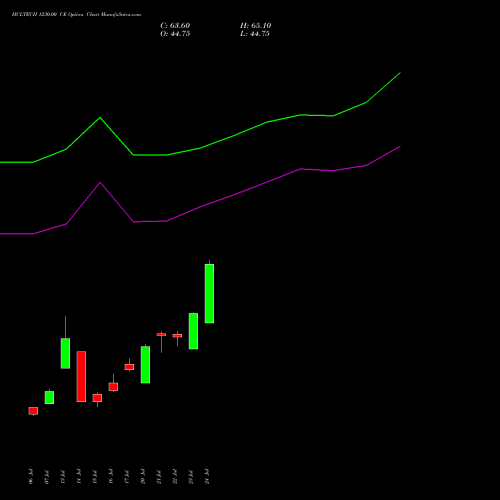500x500 pixels.
Task: Select the large red candle for 14 Jul
Action: tap(81, 376)
